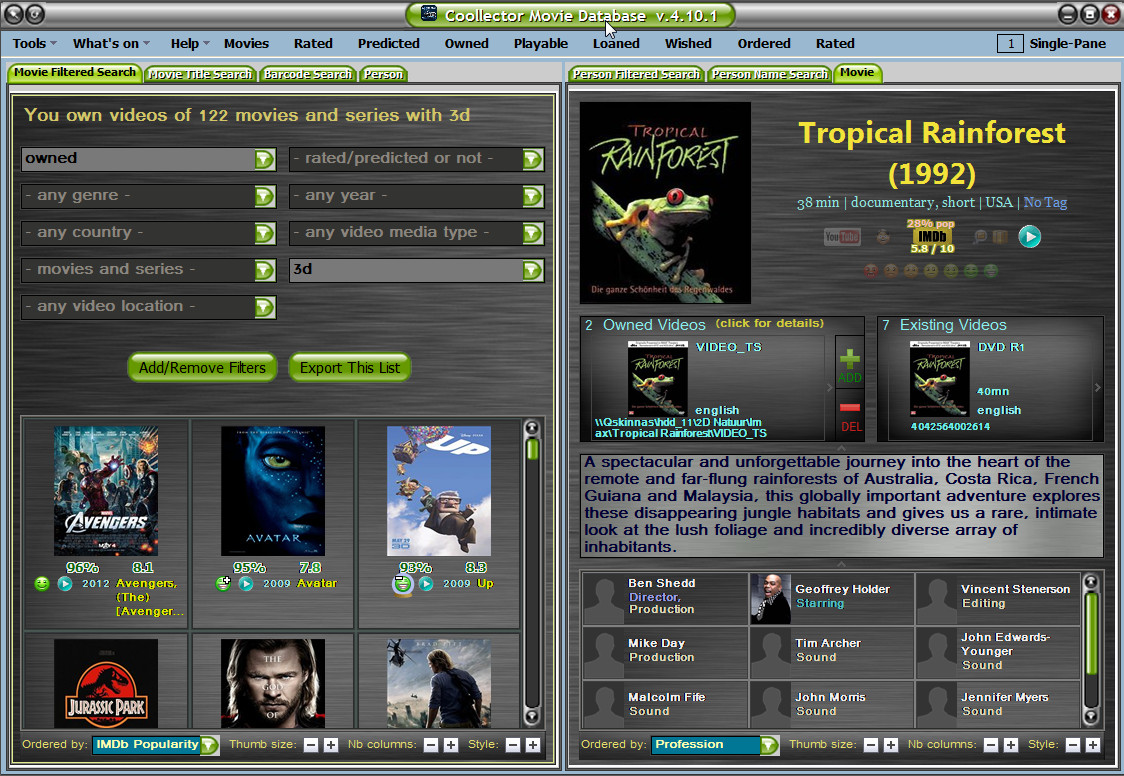Click the speech bubble comment icon beside IMDb
1124x776 pixels.
coord(979,236)
